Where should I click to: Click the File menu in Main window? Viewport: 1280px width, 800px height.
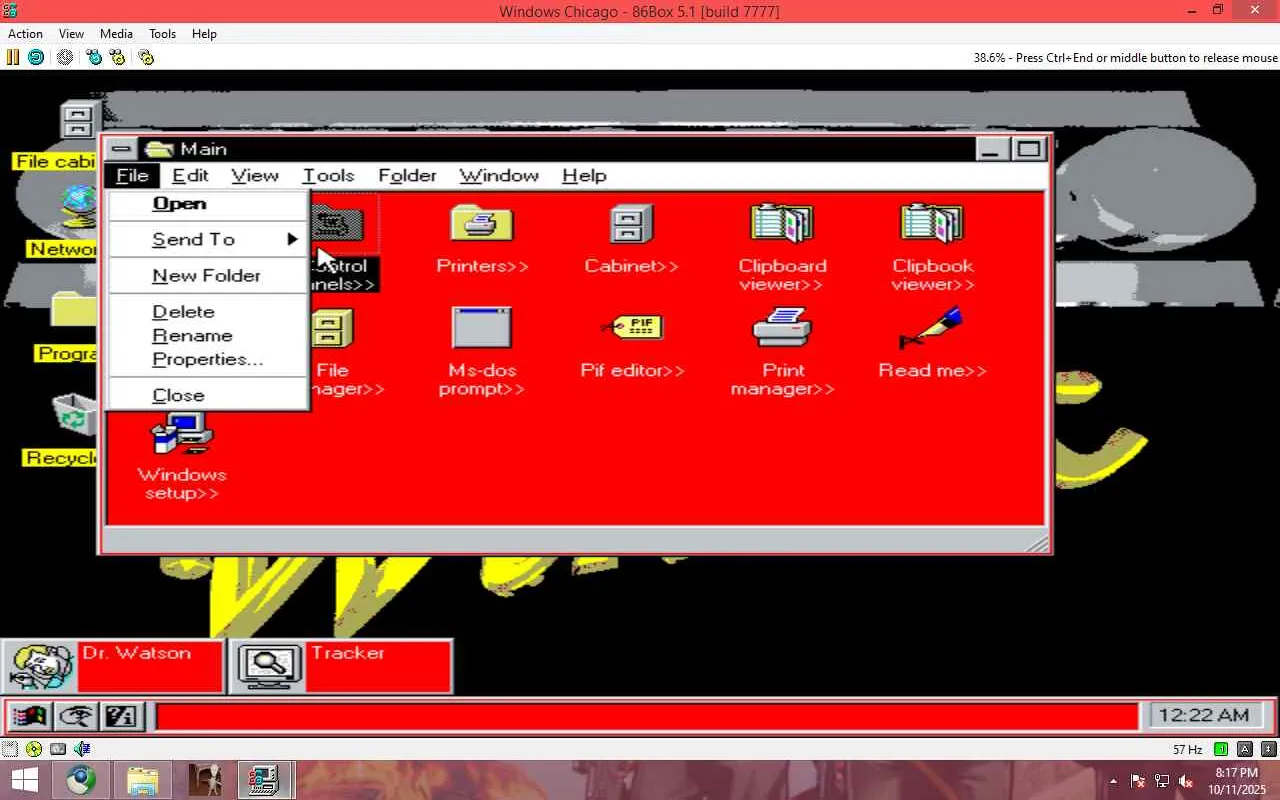point(132,176)
